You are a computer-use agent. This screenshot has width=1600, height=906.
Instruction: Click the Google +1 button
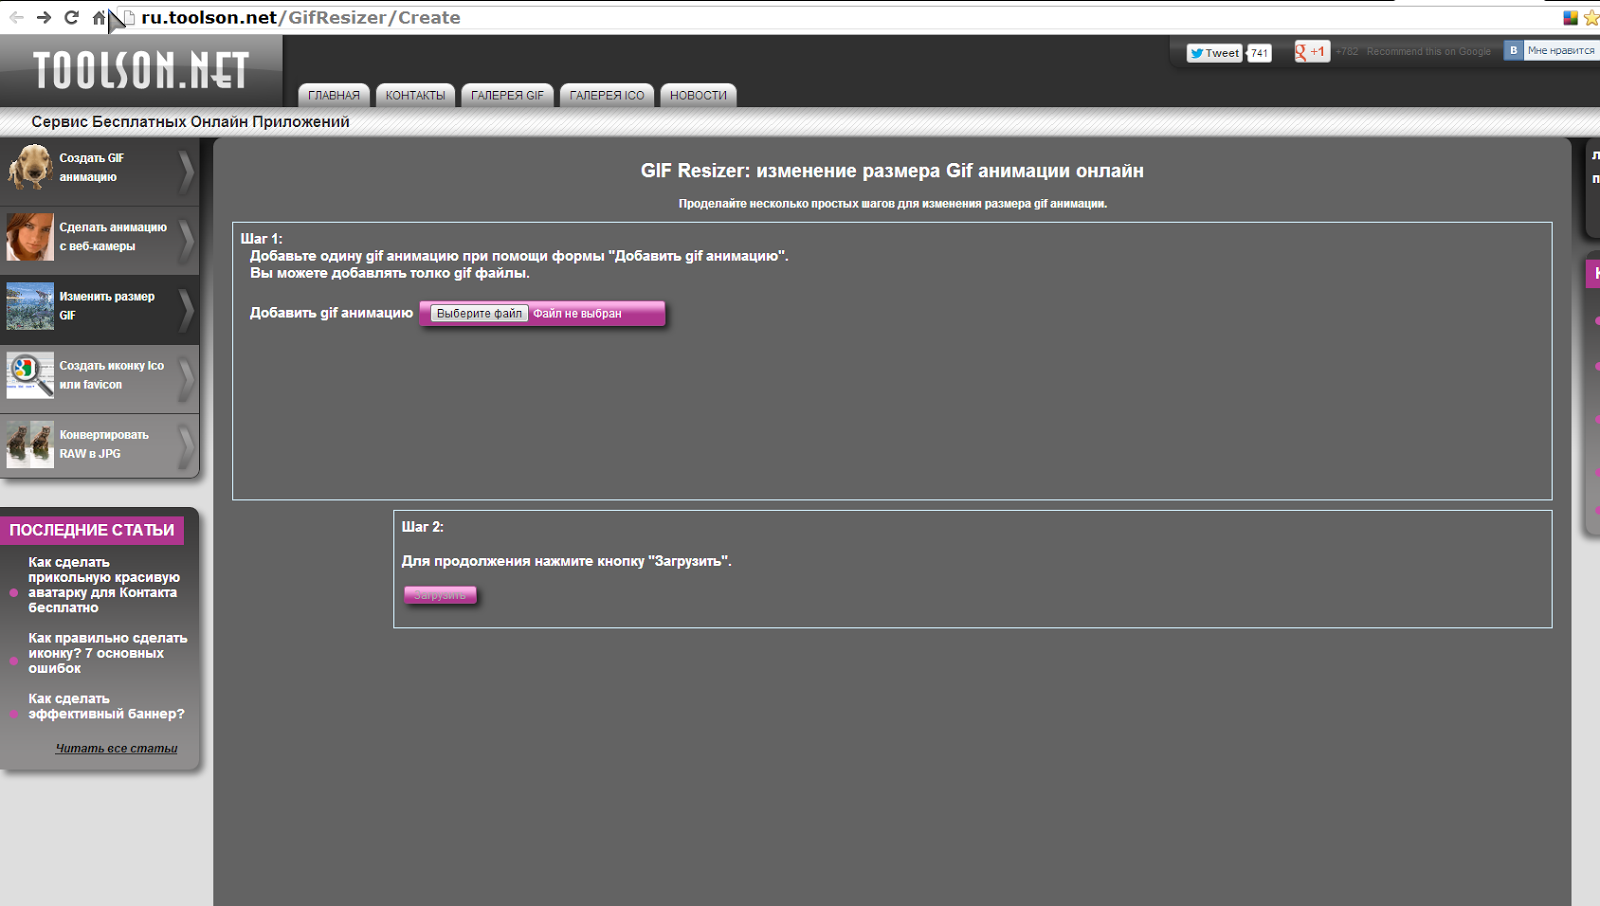[1311, 52]
